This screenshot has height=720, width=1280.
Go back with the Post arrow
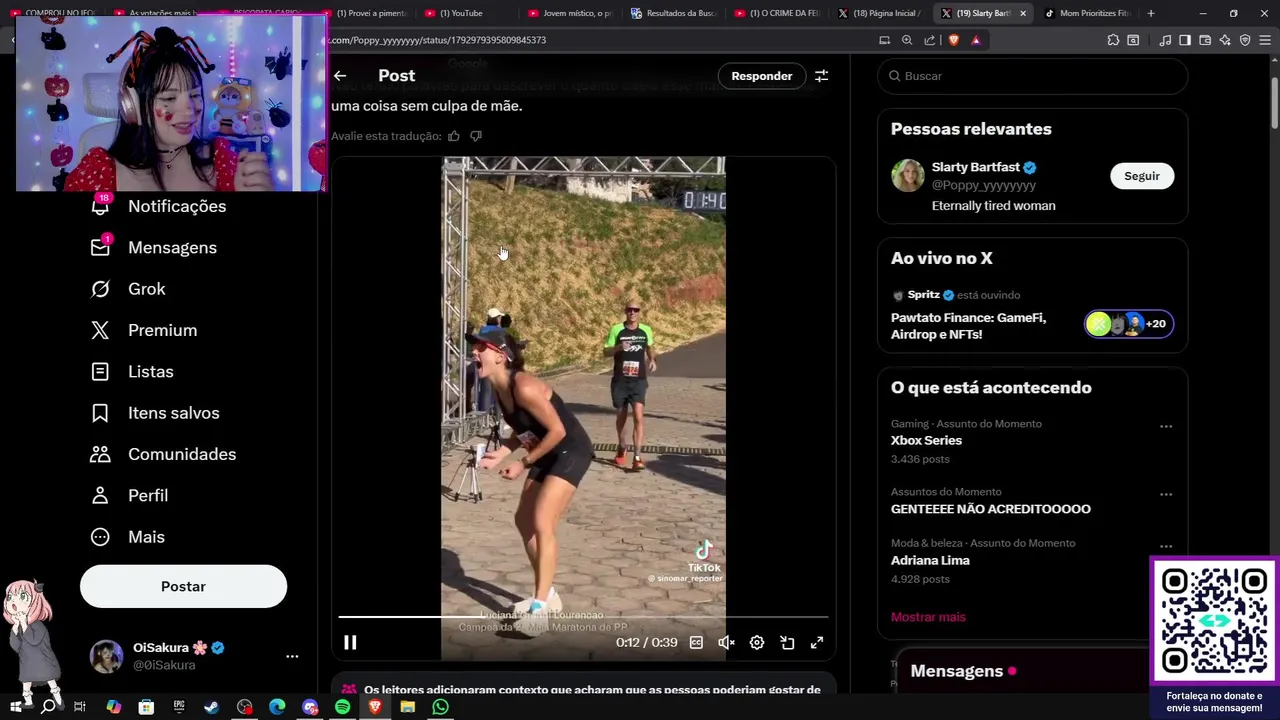[x=340, y=76]
